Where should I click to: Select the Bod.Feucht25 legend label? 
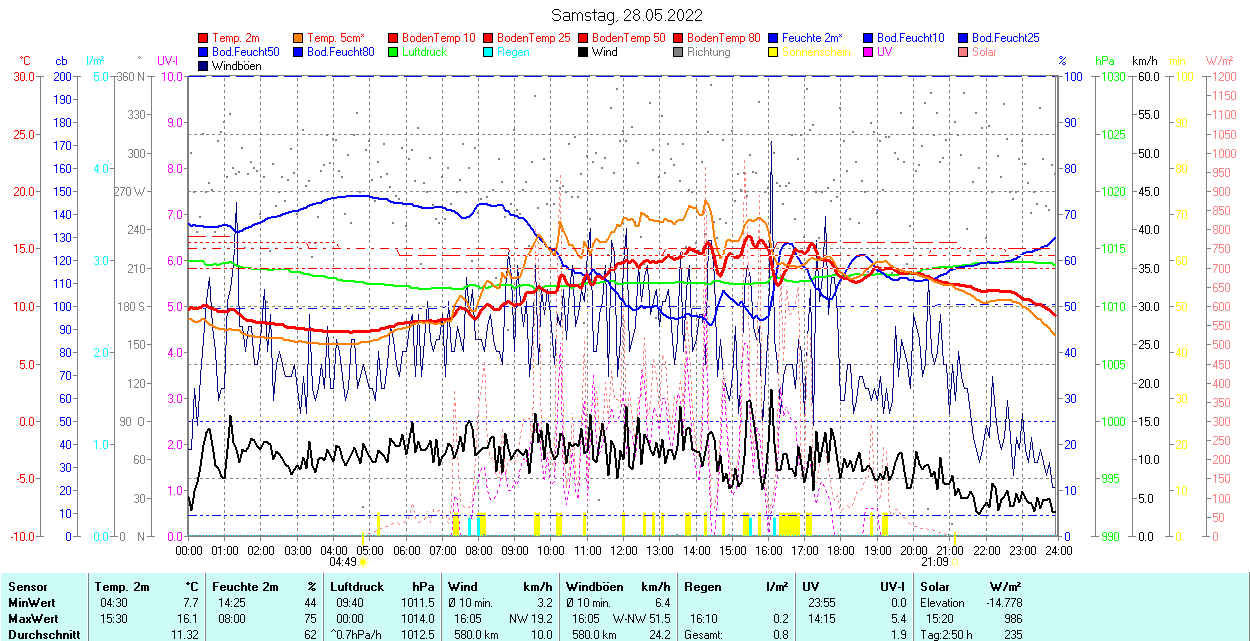1005,38
